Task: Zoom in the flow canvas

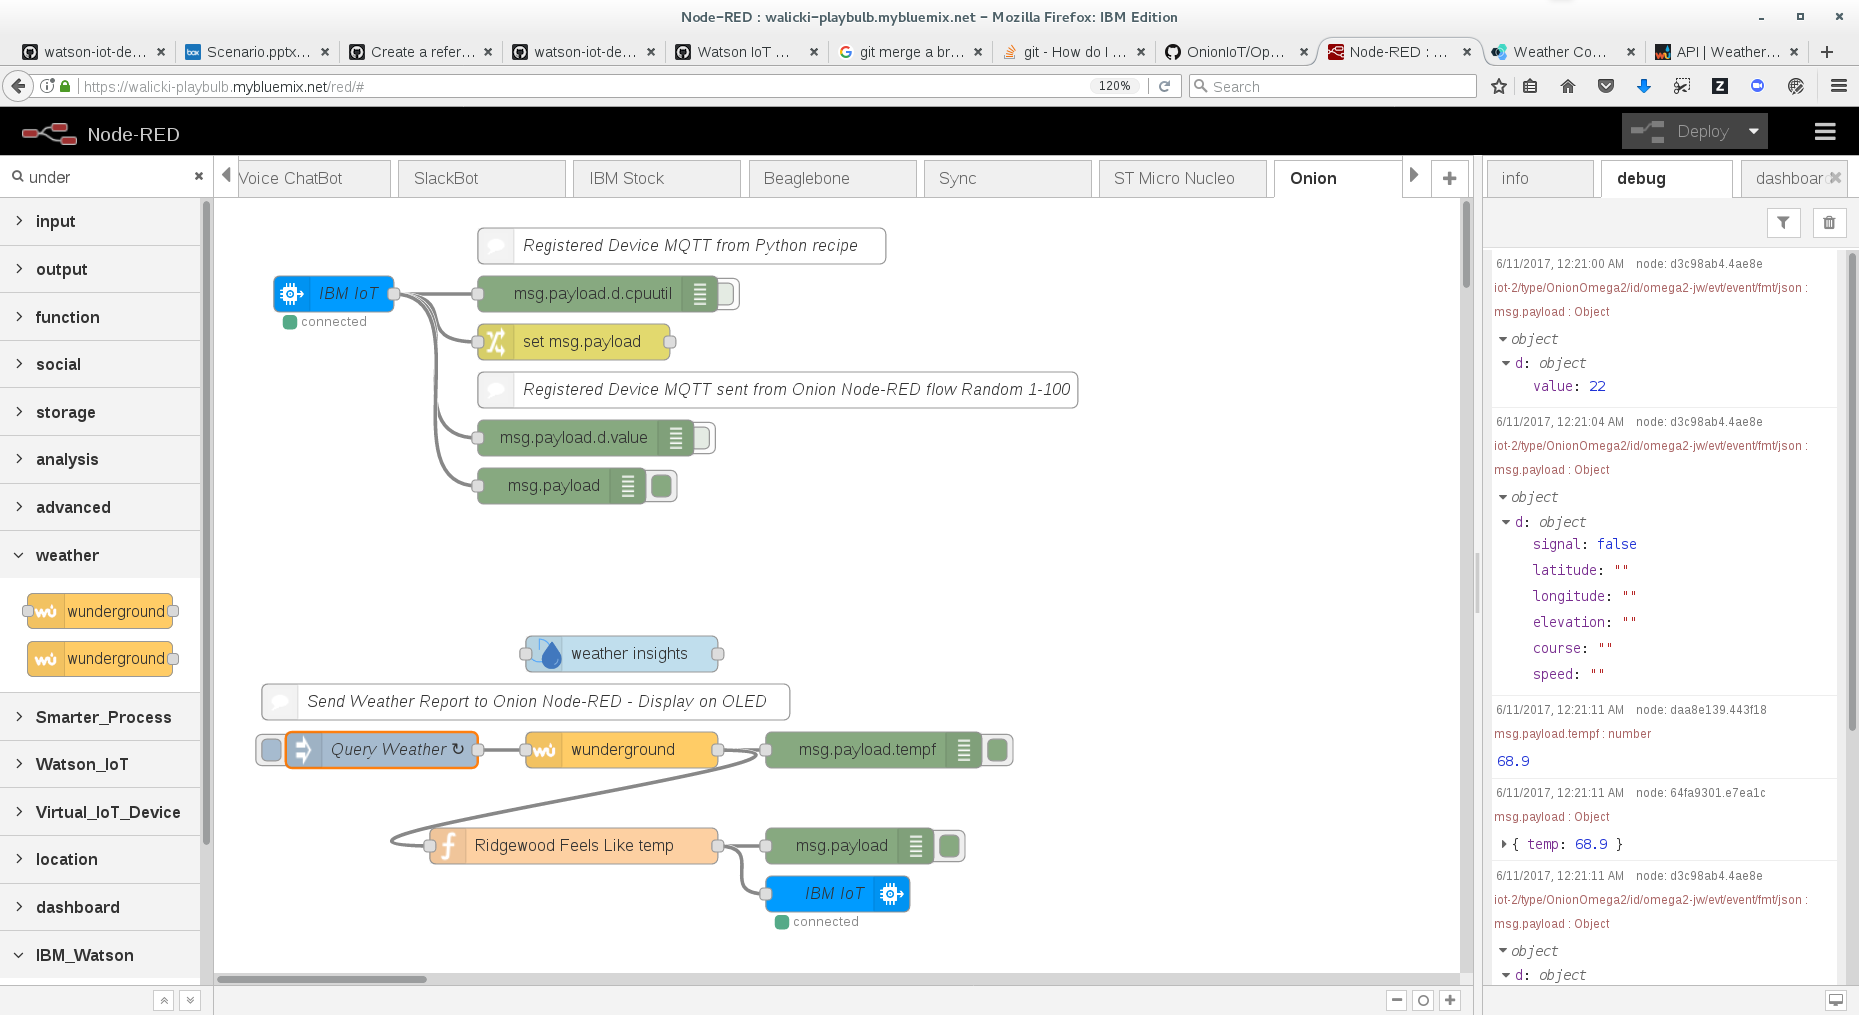Action: (1450, 1000)
